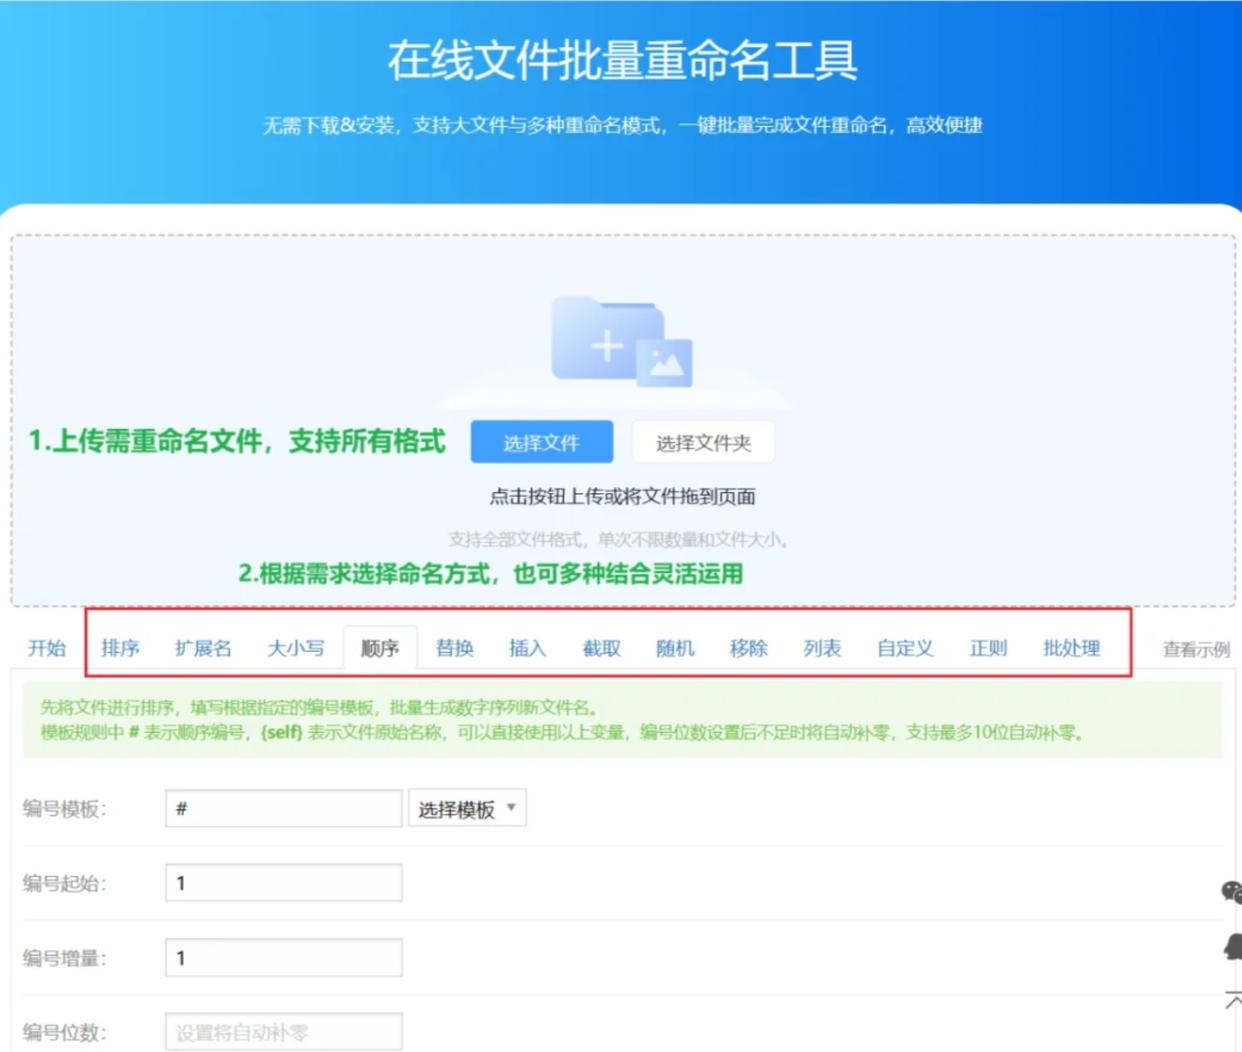Click the 编号模板 input field
The image size is (1242, 1052).
[x=284, y=808]
